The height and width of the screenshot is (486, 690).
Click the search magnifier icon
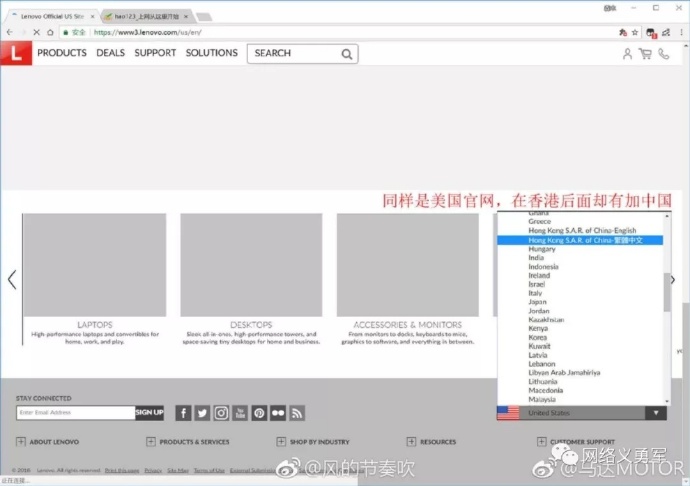point(347,54)
